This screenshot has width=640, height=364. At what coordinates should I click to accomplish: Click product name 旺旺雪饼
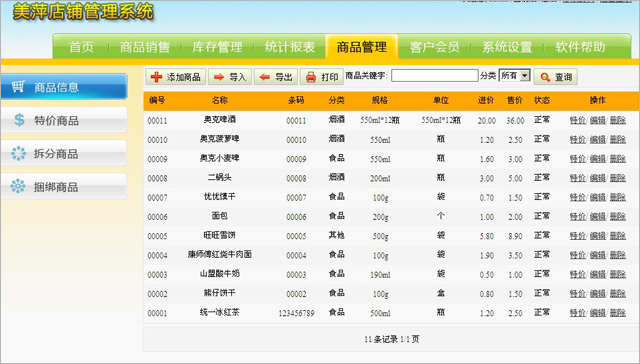pyautogui.click(x=220, y=235)
